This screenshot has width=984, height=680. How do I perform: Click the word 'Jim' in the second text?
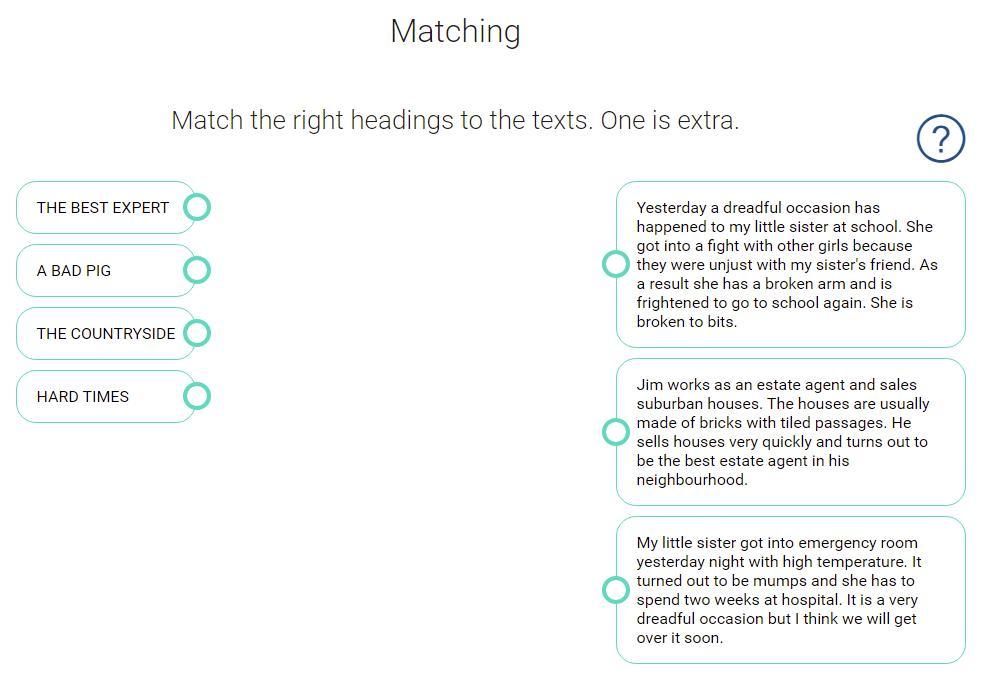(x=649, y=385)
